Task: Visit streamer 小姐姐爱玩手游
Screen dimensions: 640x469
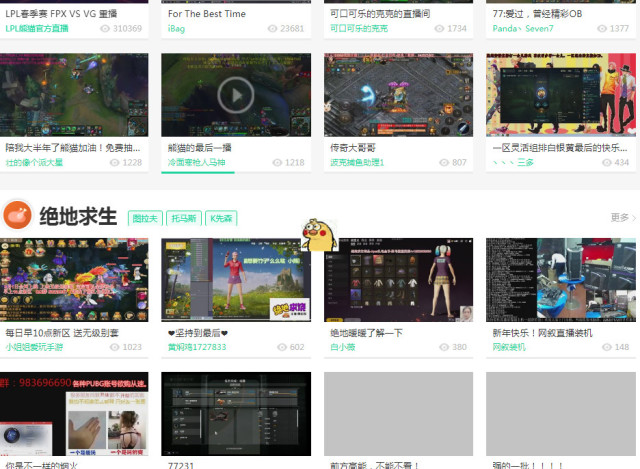Action: tap(34, 347)
